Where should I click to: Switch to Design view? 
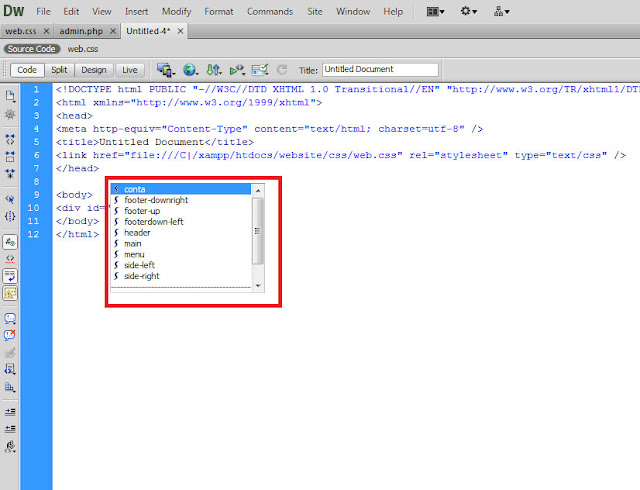93,70
